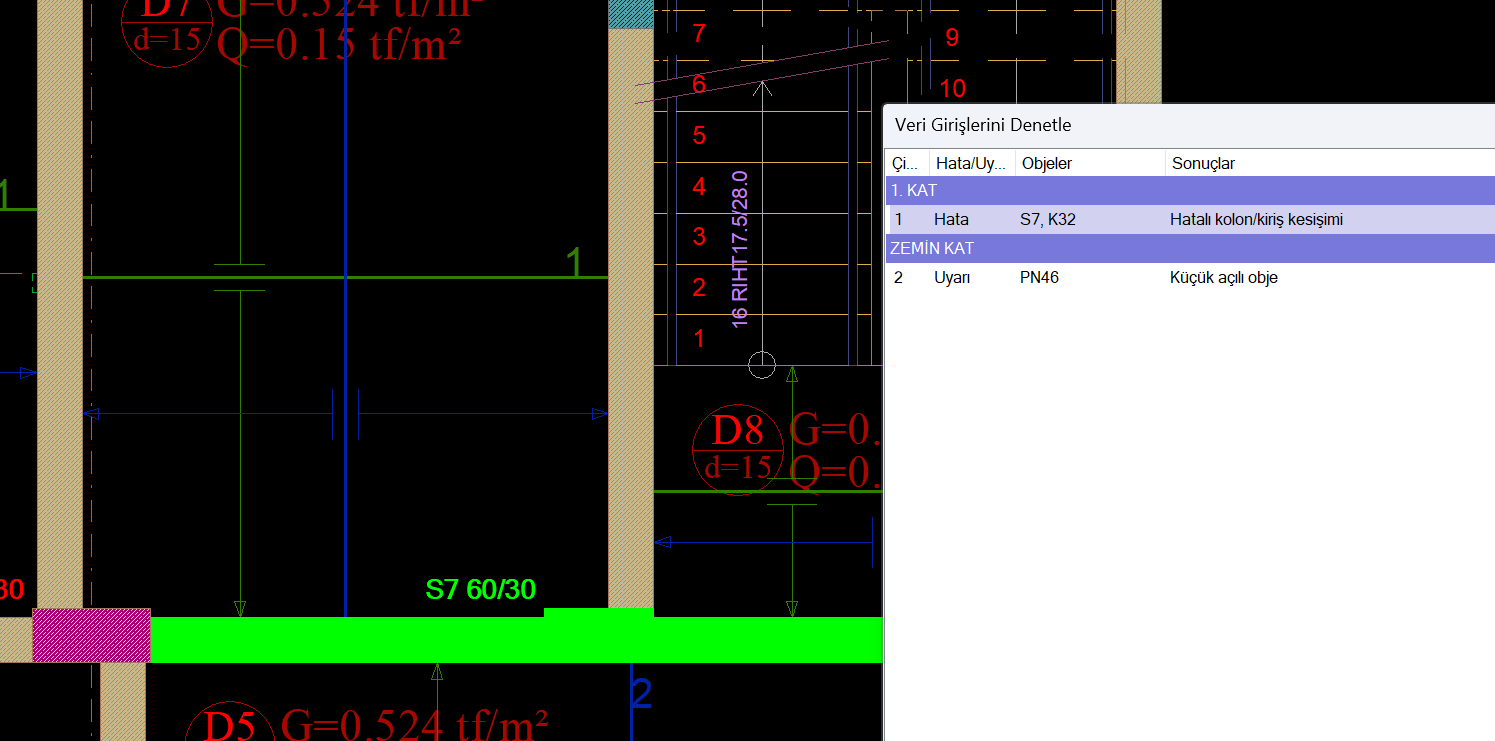Click the 'G=0.524 tf/m²' text beside D5
Image resolution: width=1495 pixels, height=741 pixels.
point(415,725)
